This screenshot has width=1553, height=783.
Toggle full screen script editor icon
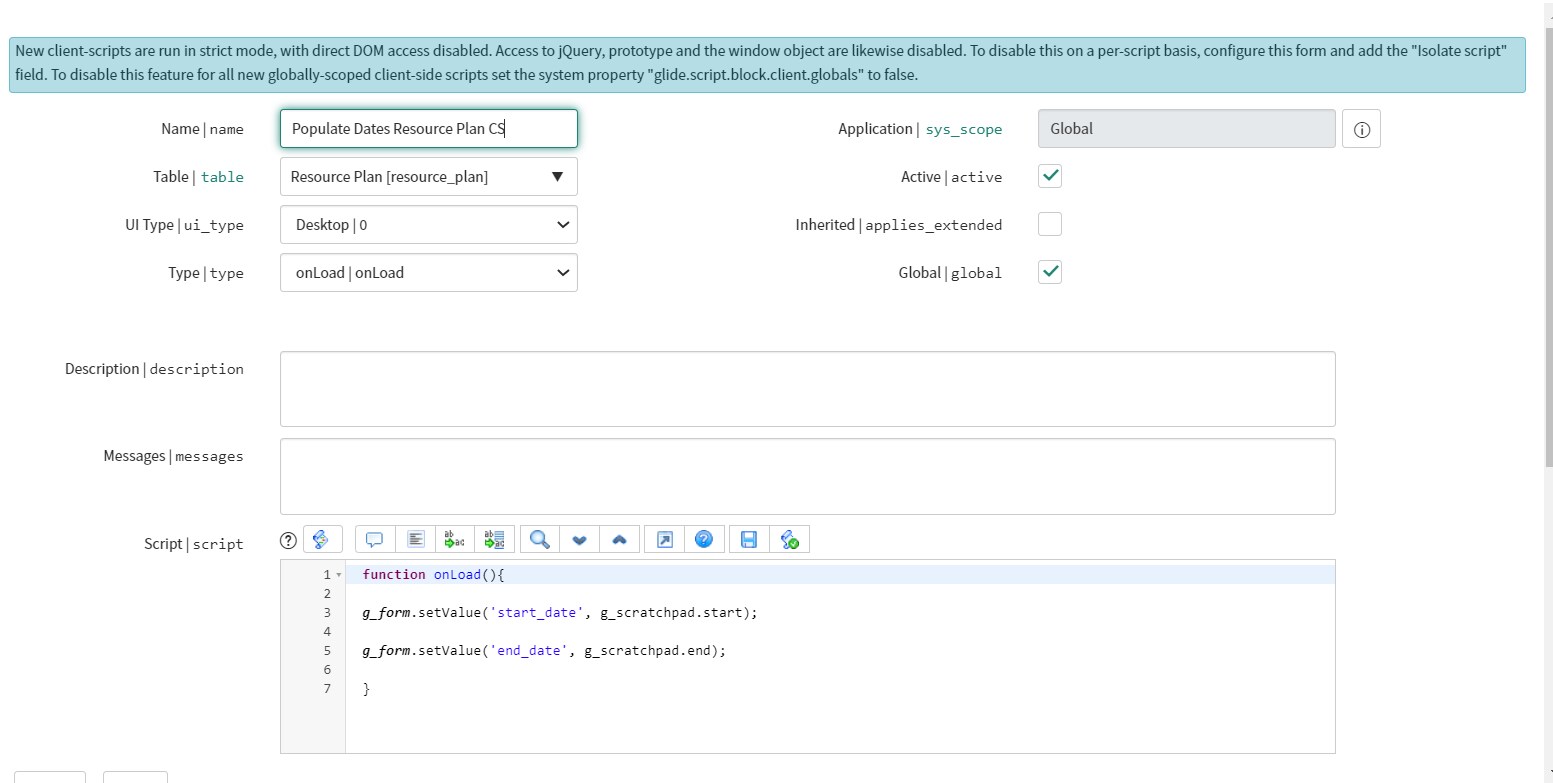[664, 540]
